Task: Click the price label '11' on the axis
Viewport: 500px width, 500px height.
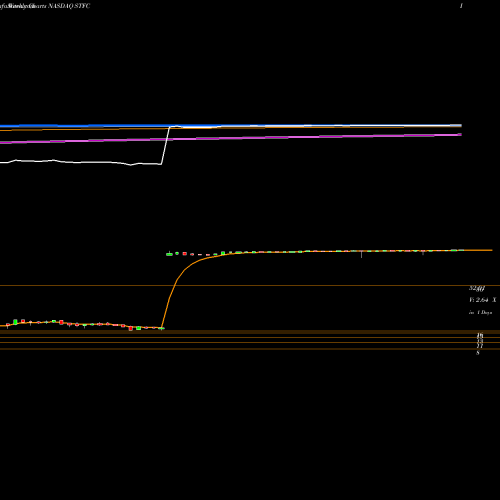Action: (x=480, y=347)
